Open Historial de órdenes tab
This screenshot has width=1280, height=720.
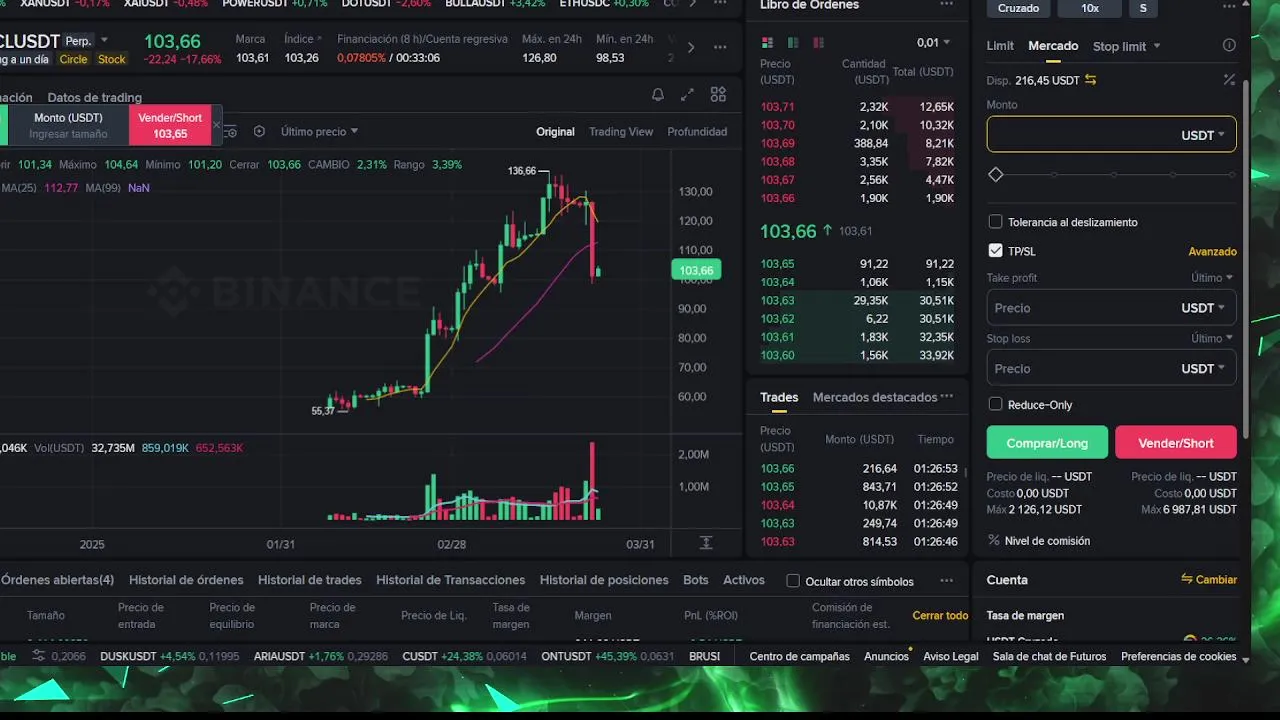[186, 580]
